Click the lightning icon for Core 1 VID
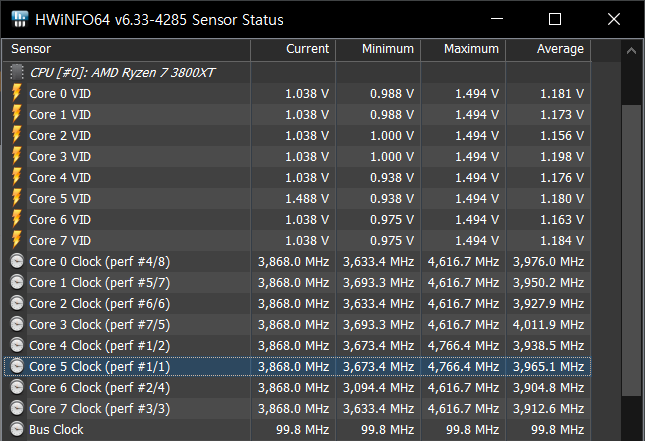645x441 pixels. pyautogui.click(x=16, y=114)
